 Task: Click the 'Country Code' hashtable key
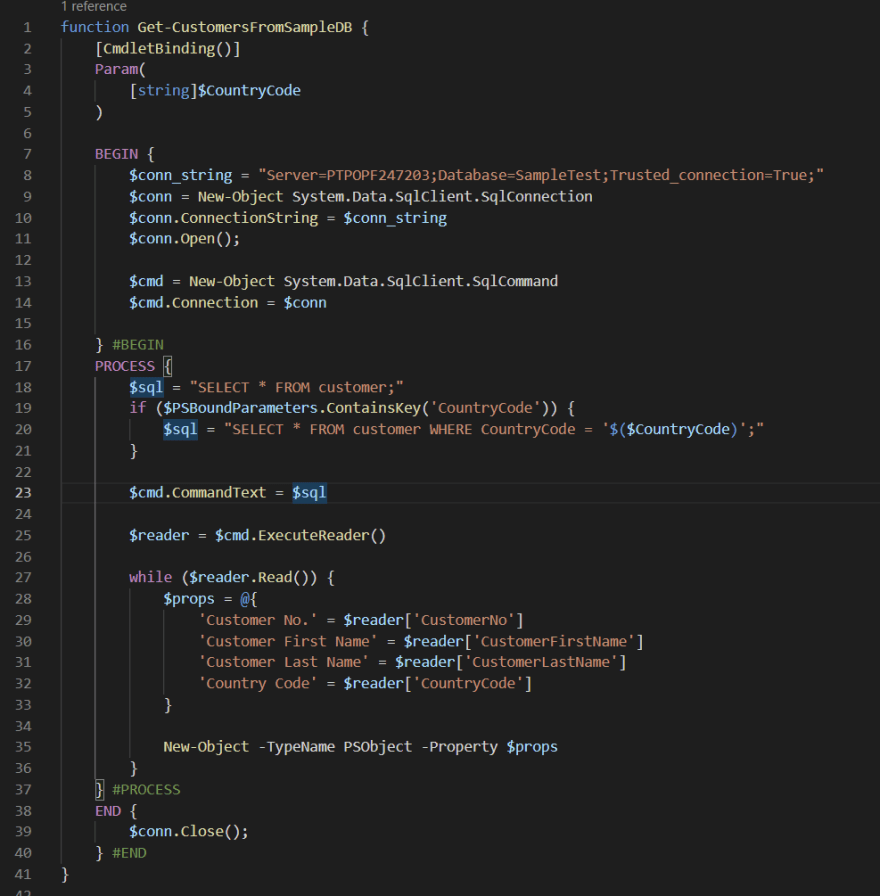tap(258, 683)
